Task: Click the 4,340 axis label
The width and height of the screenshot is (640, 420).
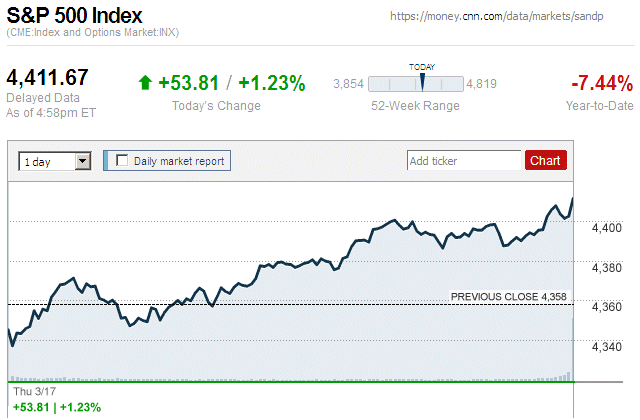Action: [607, 346]
